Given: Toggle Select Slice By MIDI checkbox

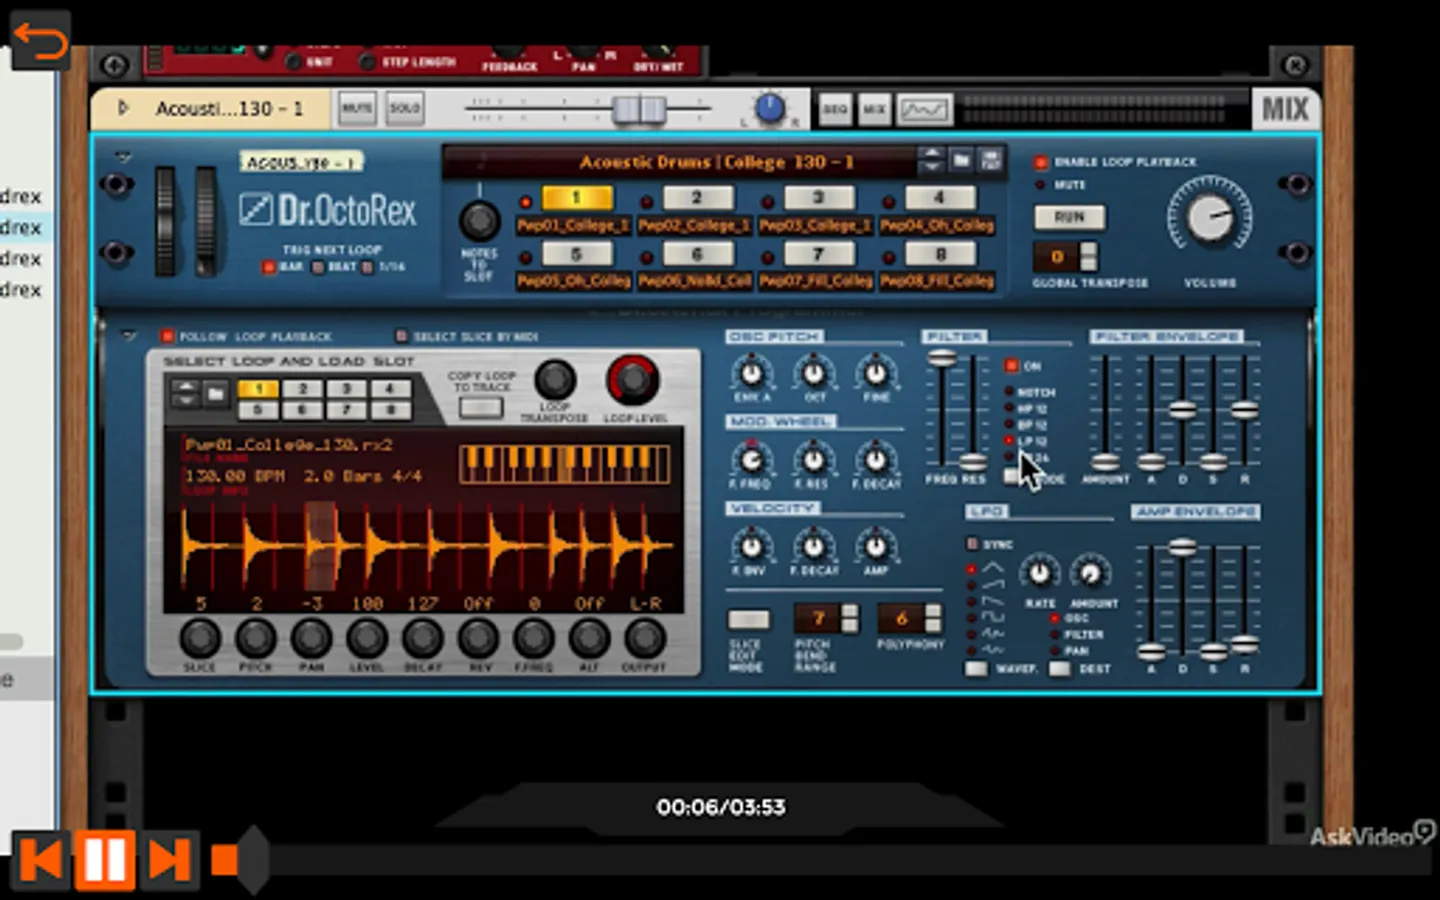Looking at the screenshot, I should [402, 336].
